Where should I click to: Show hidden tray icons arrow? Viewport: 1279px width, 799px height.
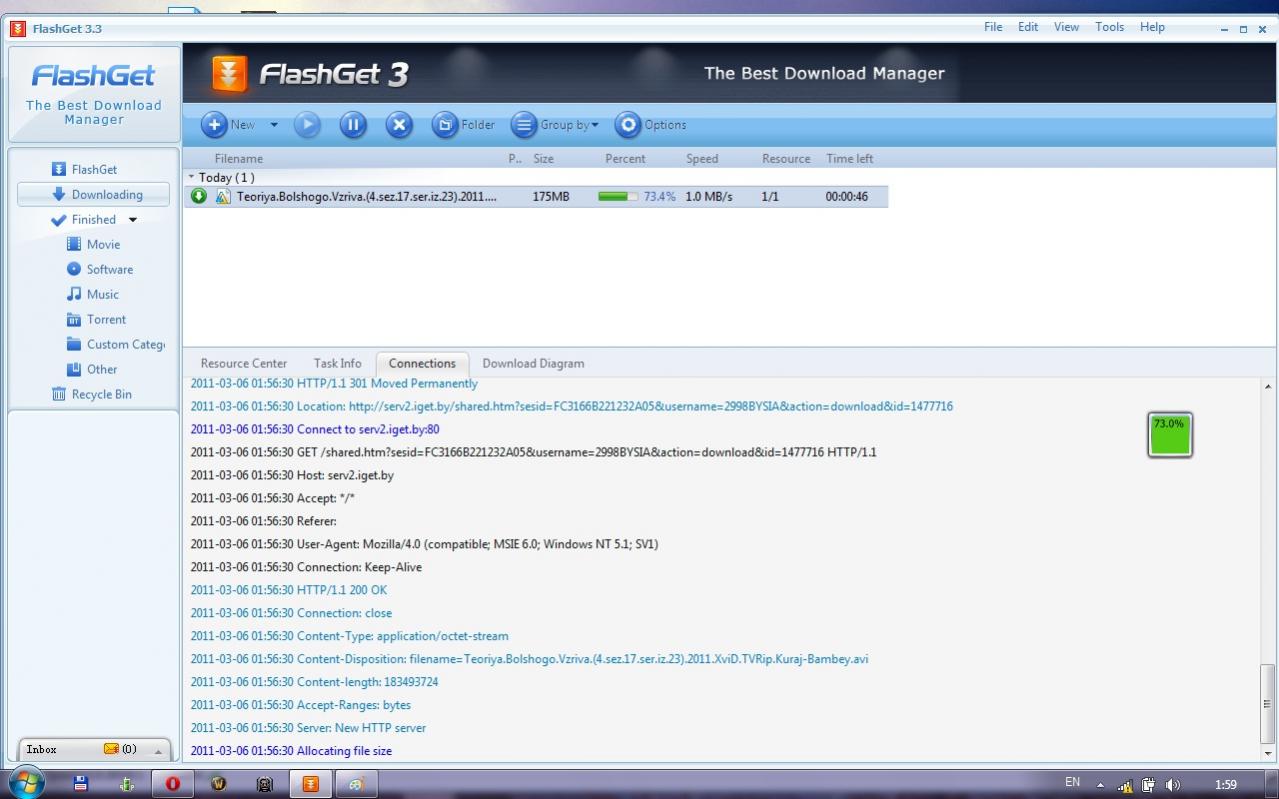coord(1100,785)
